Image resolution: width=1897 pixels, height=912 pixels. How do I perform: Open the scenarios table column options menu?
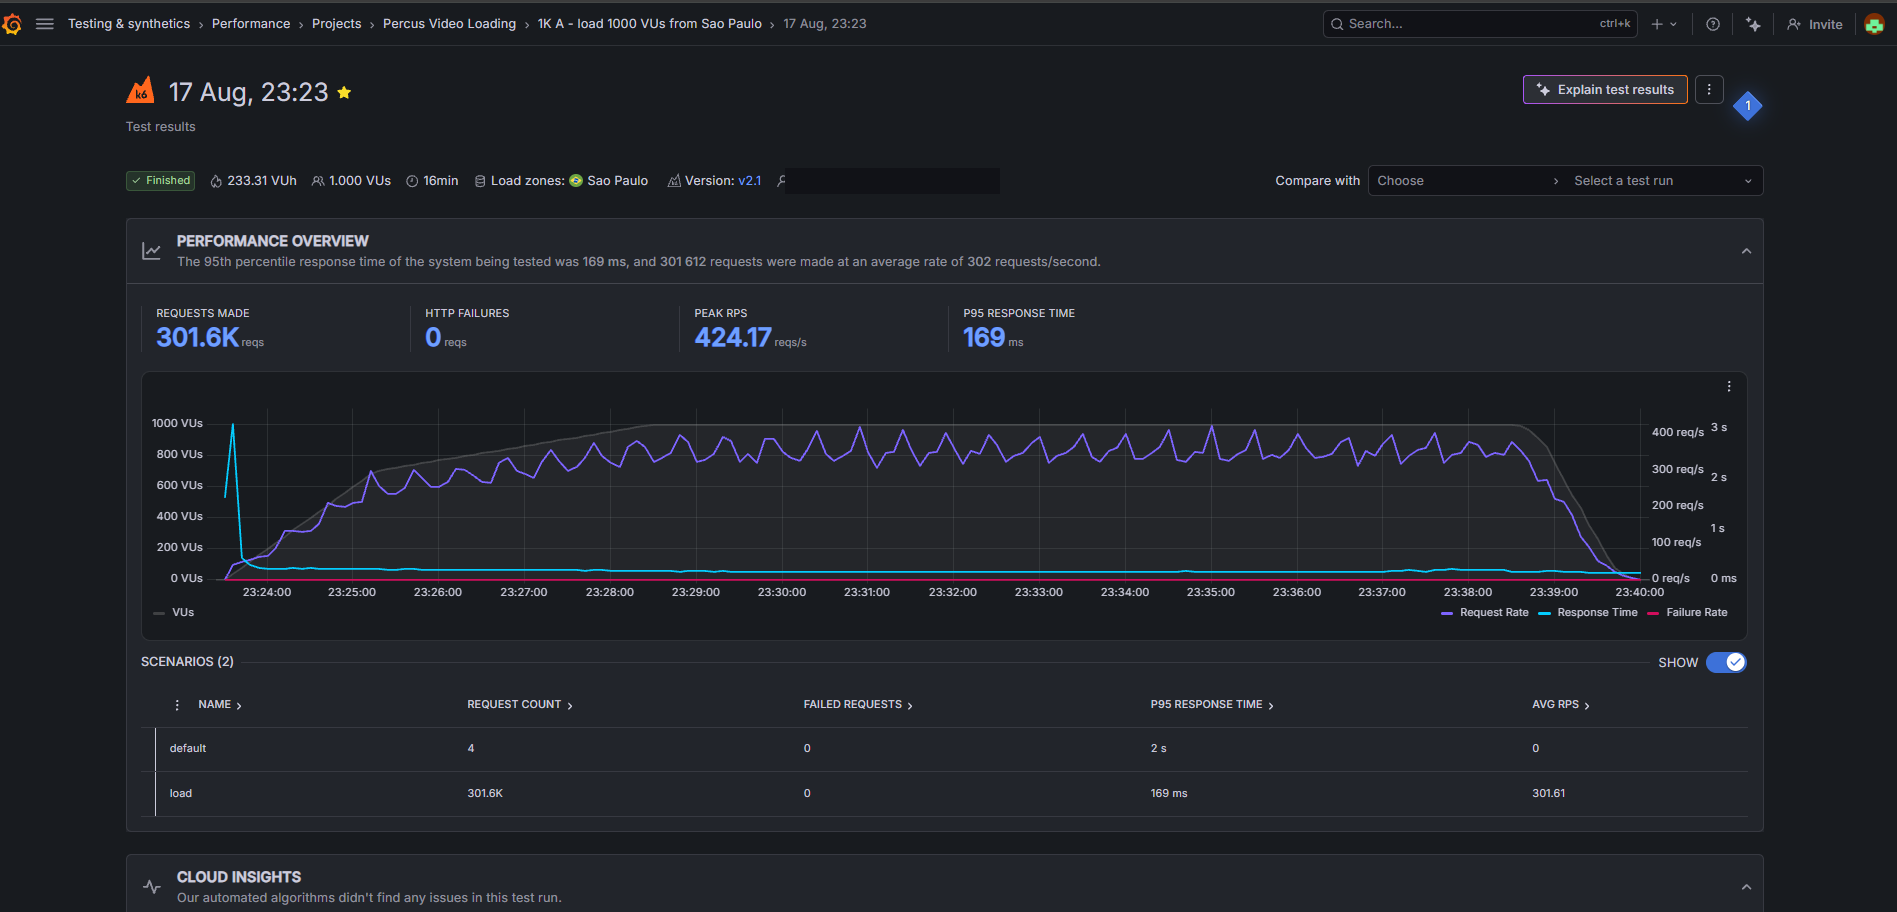(x=177, y=705)
